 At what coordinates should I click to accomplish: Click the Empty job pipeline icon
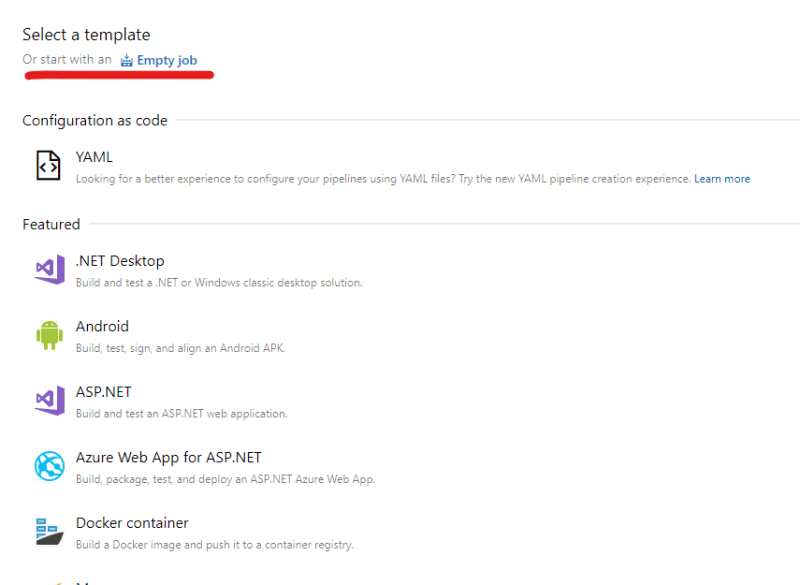tap(127, 61)
